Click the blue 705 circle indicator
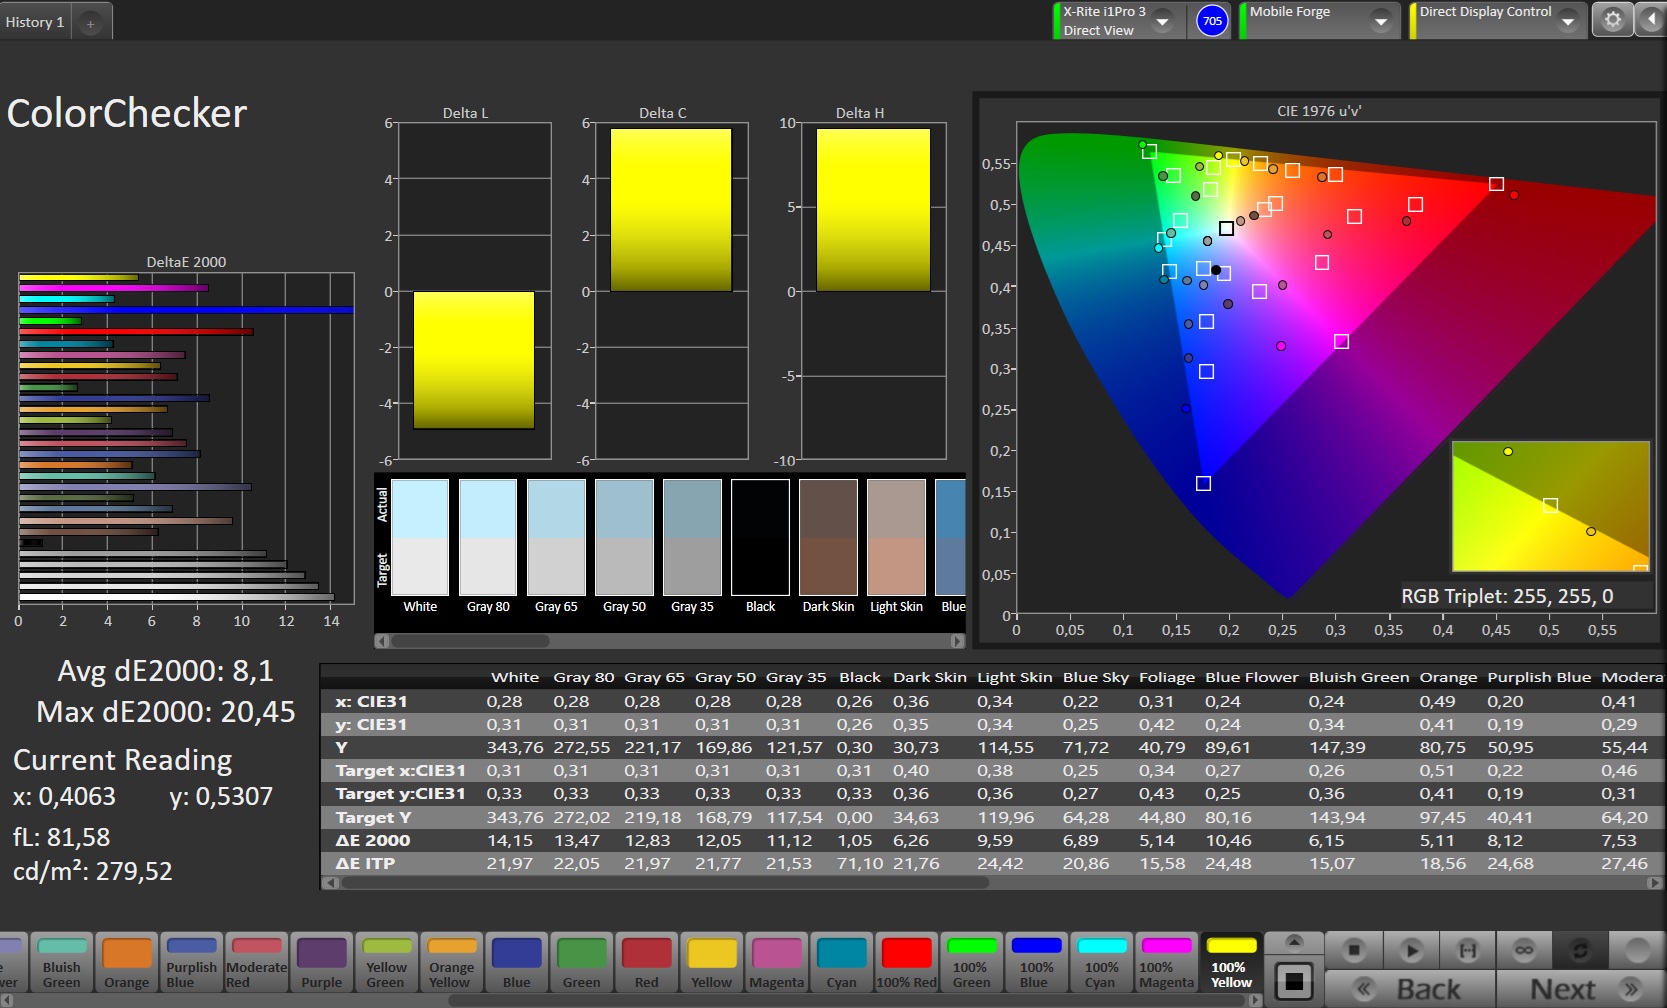This screenshot has height=1008, width=1667. pyautogui.click(x=1212, y=21)
